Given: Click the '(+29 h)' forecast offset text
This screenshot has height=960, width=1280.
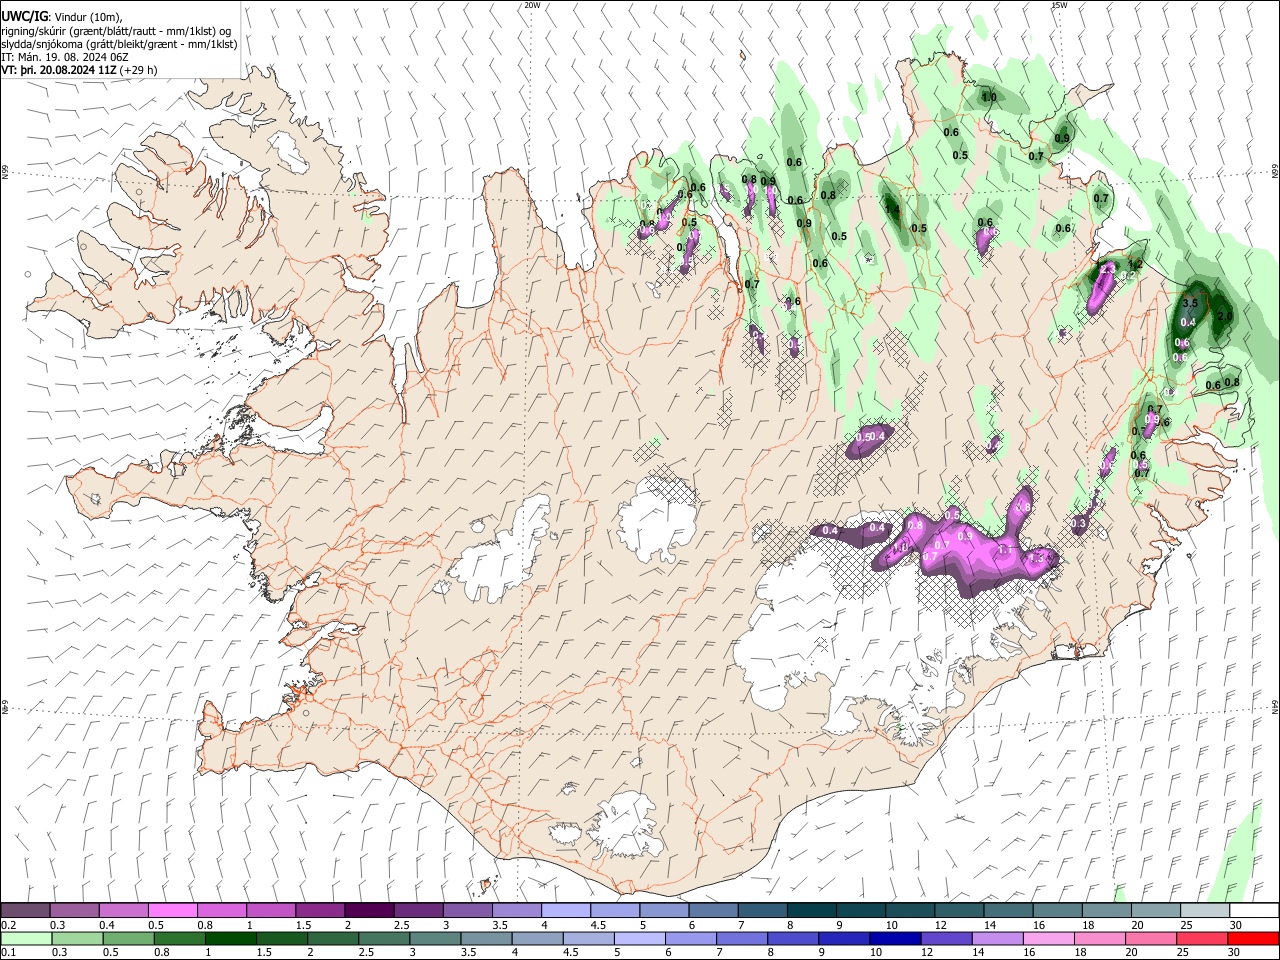Looking at the screenshot, I should pyautogui.click(x=139, y=70).
